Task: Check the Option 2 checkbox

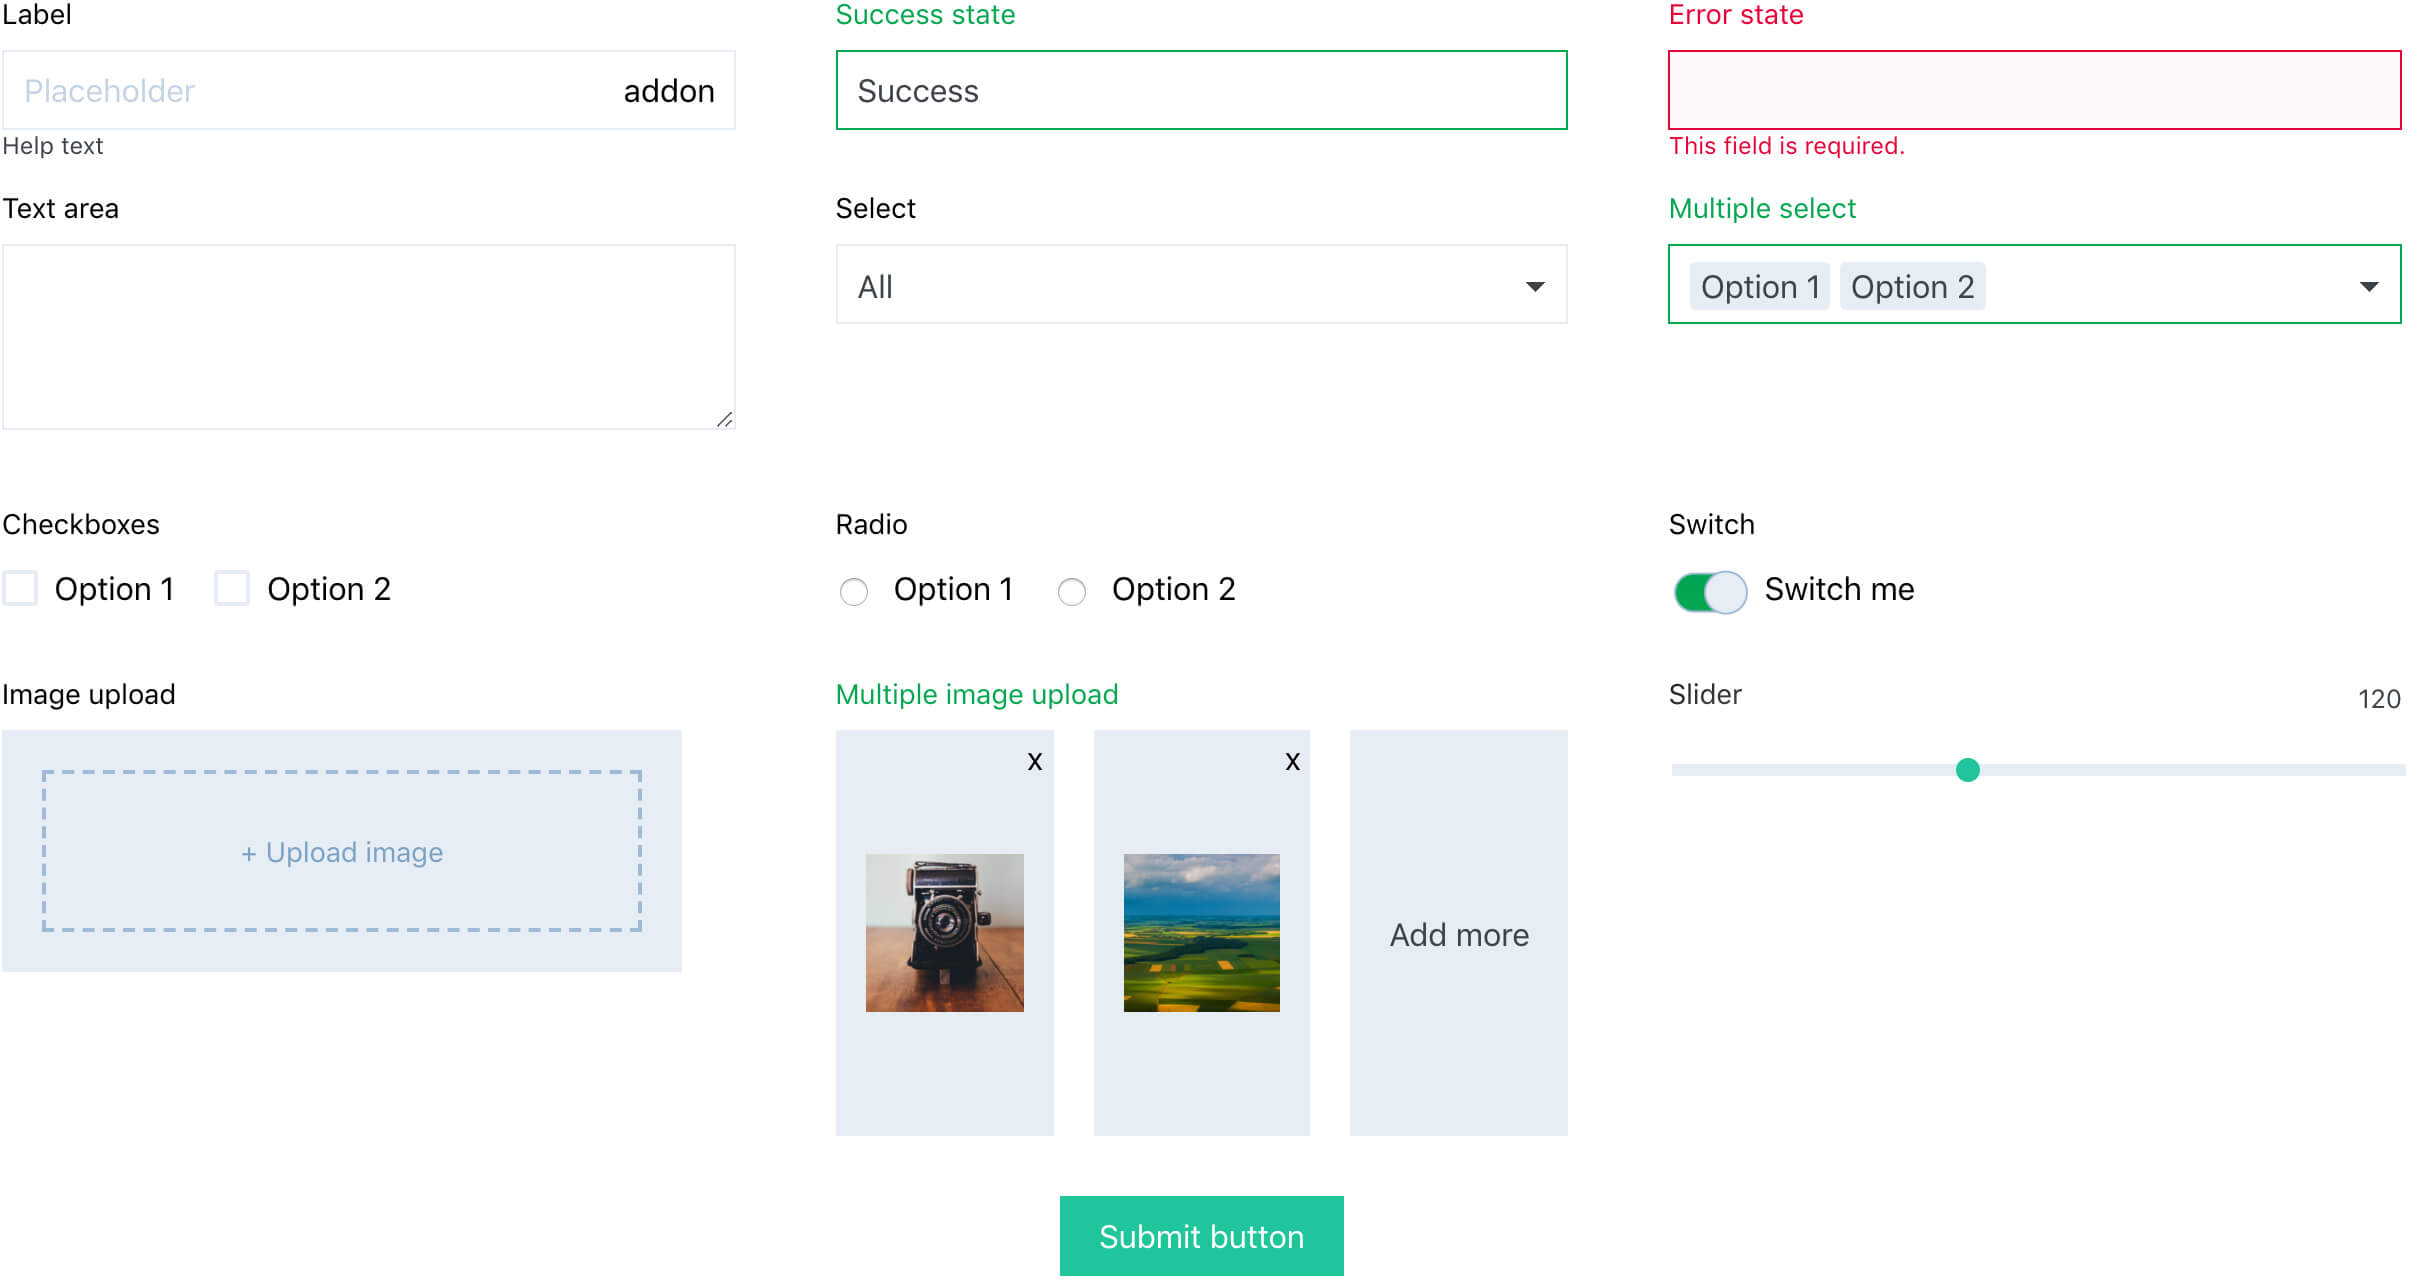Action: [232, 588]
